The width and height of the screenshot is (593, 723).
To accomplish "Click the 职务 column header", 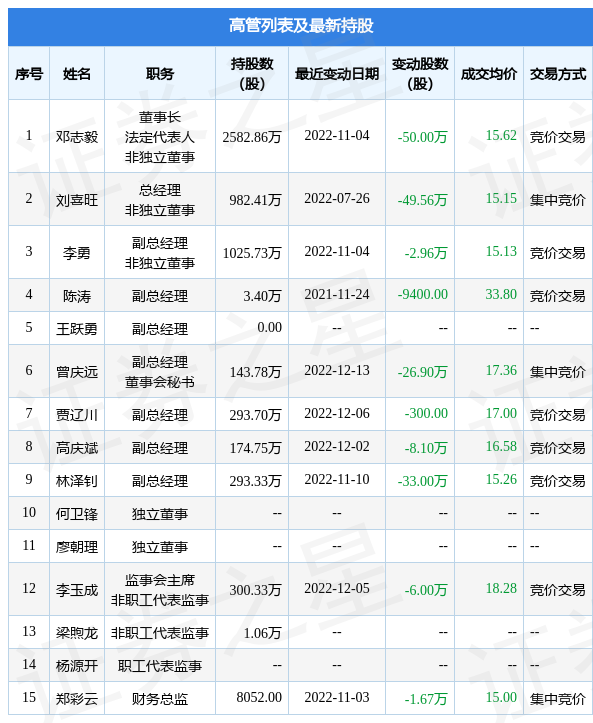I will 160,74.
